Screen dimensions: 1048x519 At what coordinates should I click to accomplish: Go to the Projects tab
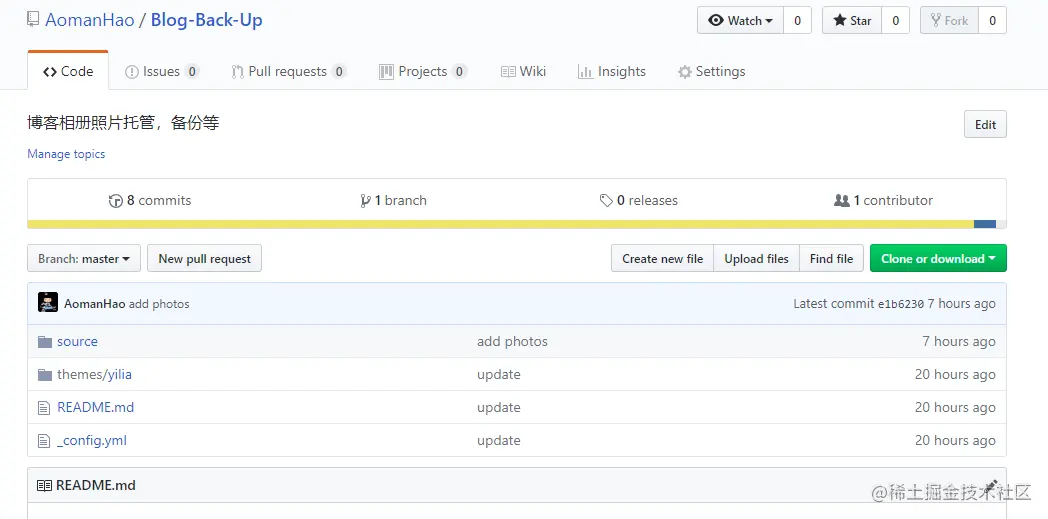click(x=423, y=71)
